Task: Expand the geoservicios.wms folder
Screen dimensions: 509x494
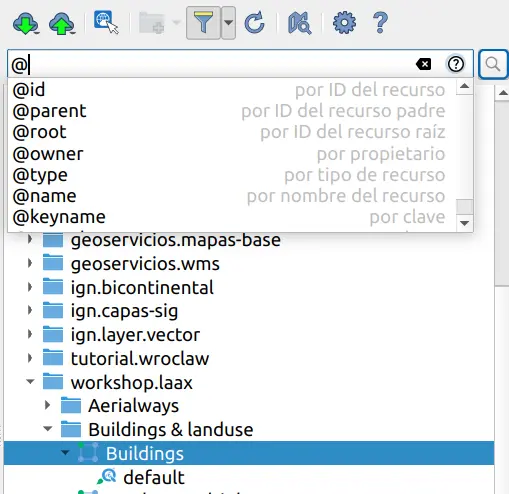Action: click(30, 263)
